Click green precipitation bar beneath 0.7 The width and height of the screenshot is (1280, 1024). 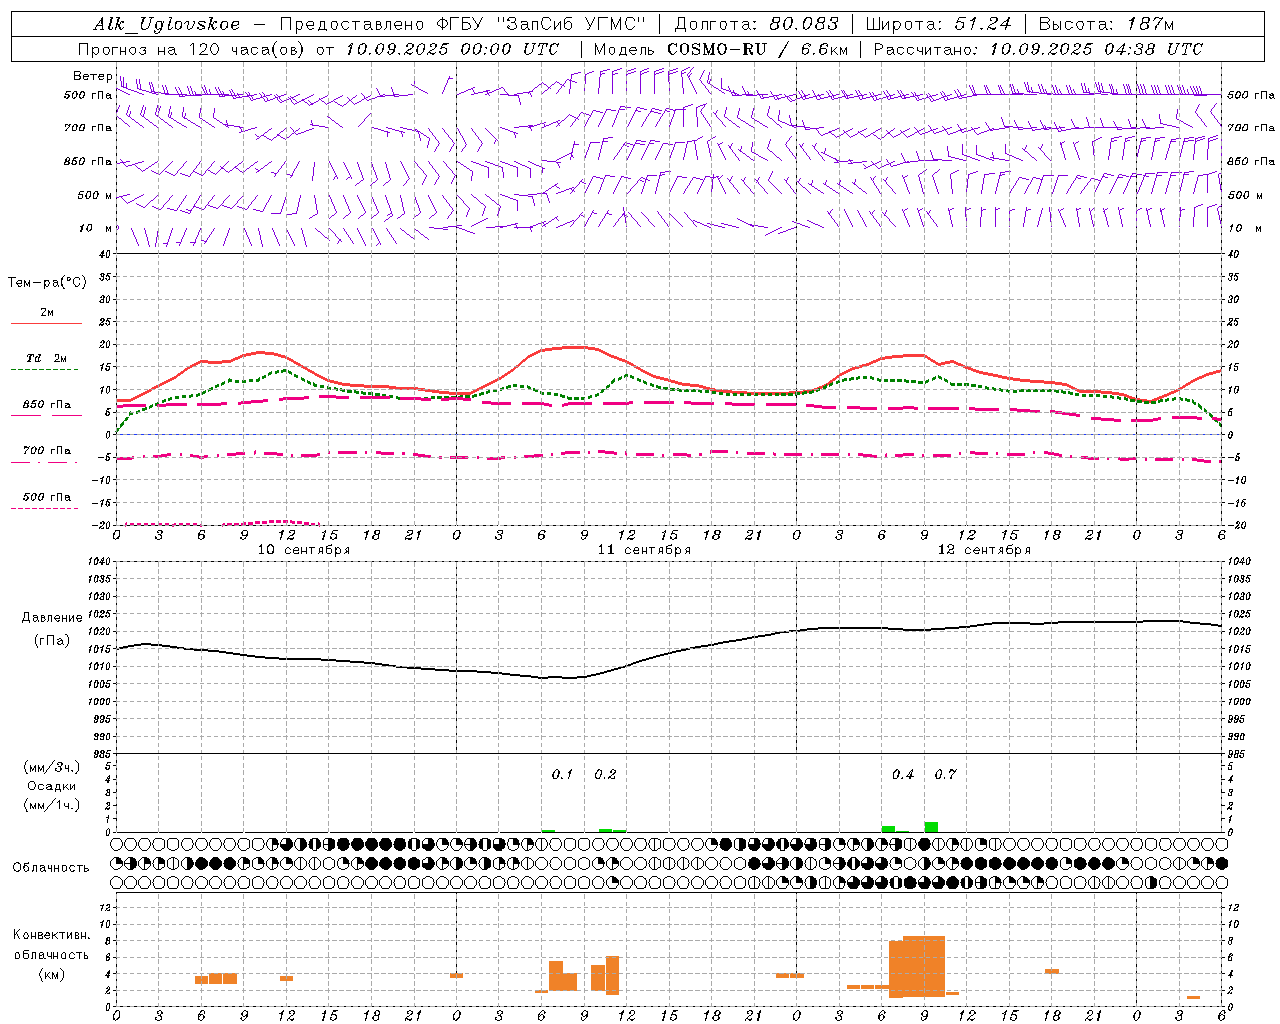tap(931, 827)
